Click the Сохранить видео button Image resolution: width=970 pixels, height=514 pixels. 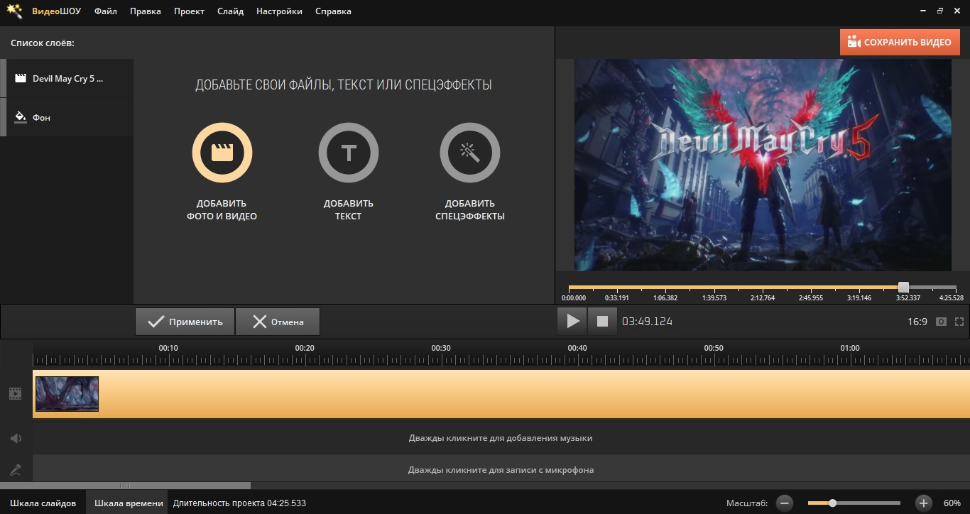coord(899,42)
